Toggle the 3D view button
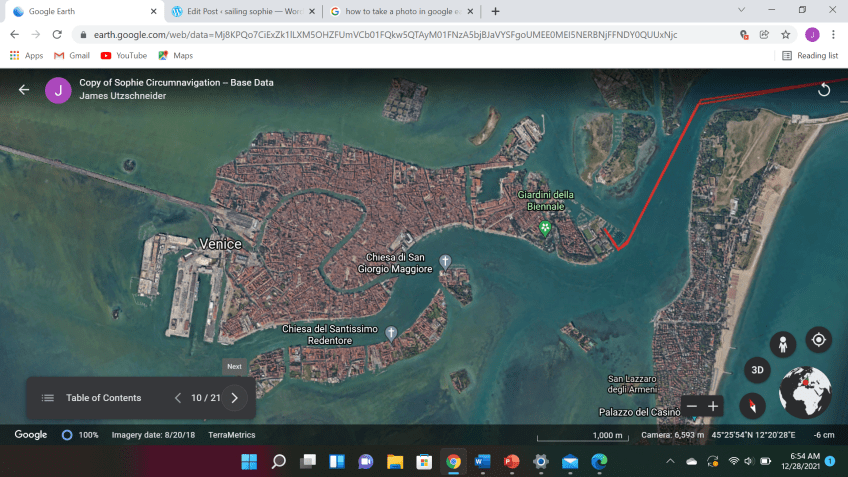 [x=757, y=369]
